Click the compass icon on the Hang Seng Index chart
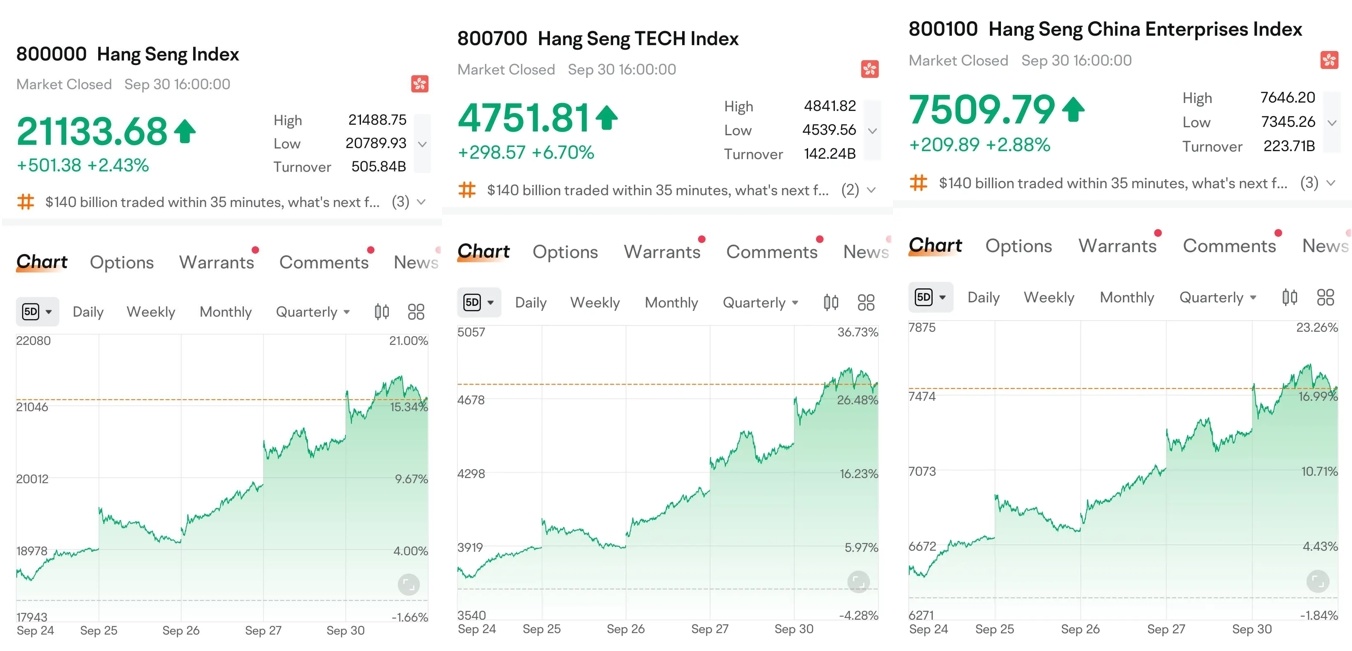The height and width of the screenshot is (651, 1352). coord(407,583)
